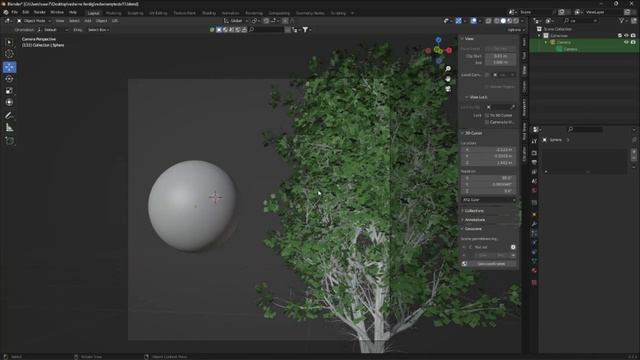Toggle viewport gizmos button

coord(458,20)
